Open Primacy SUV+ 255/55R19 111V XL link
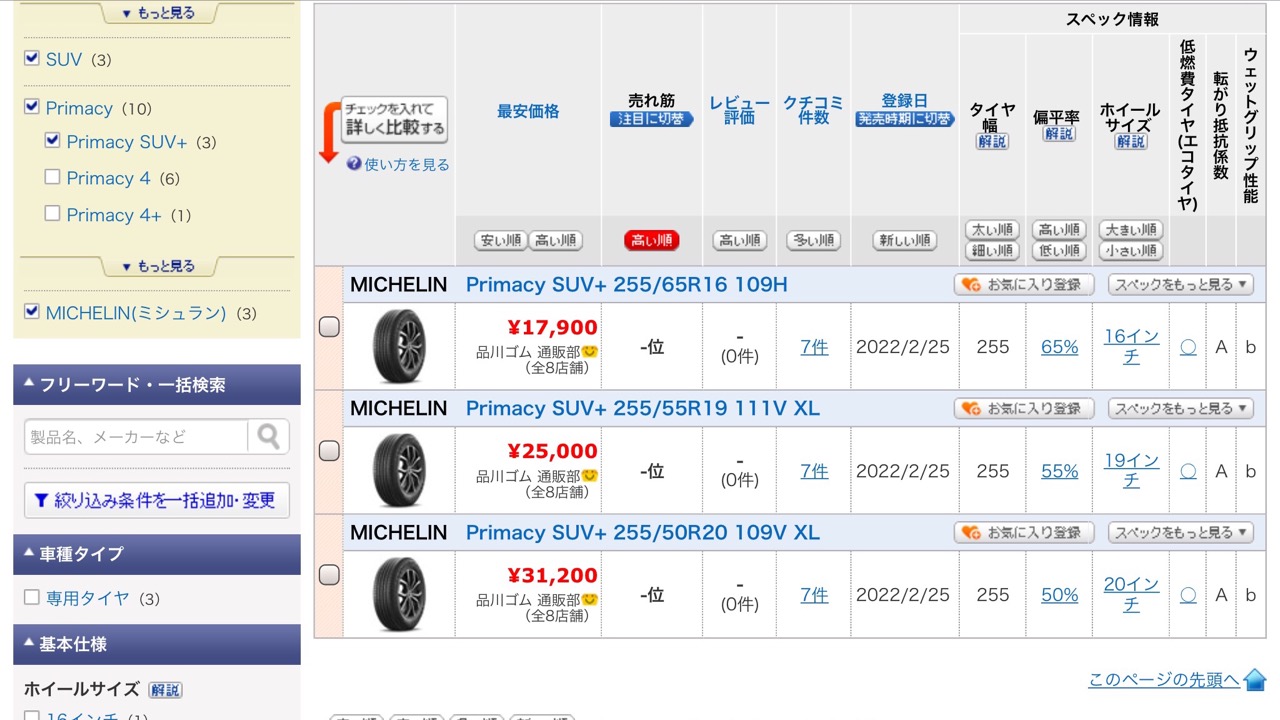The height and width of the screenshot is (720, 1280). pyautogui.click(x=643, y=409)
